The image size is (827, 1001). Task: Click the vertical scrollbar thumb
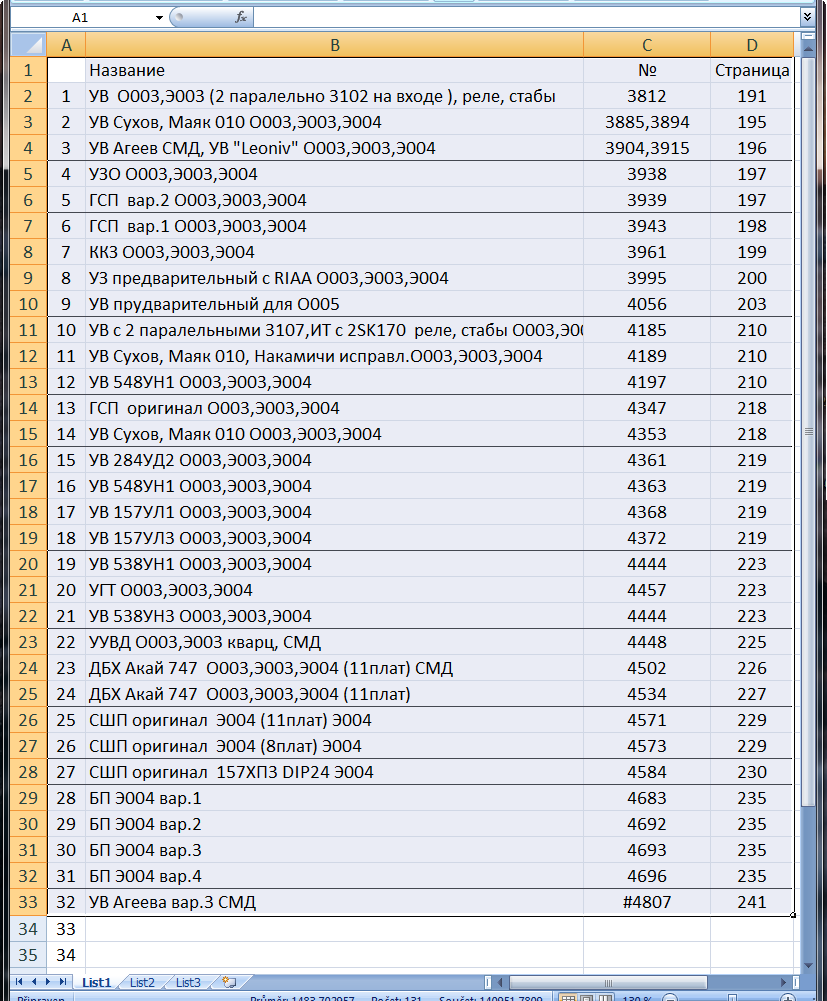808,432
